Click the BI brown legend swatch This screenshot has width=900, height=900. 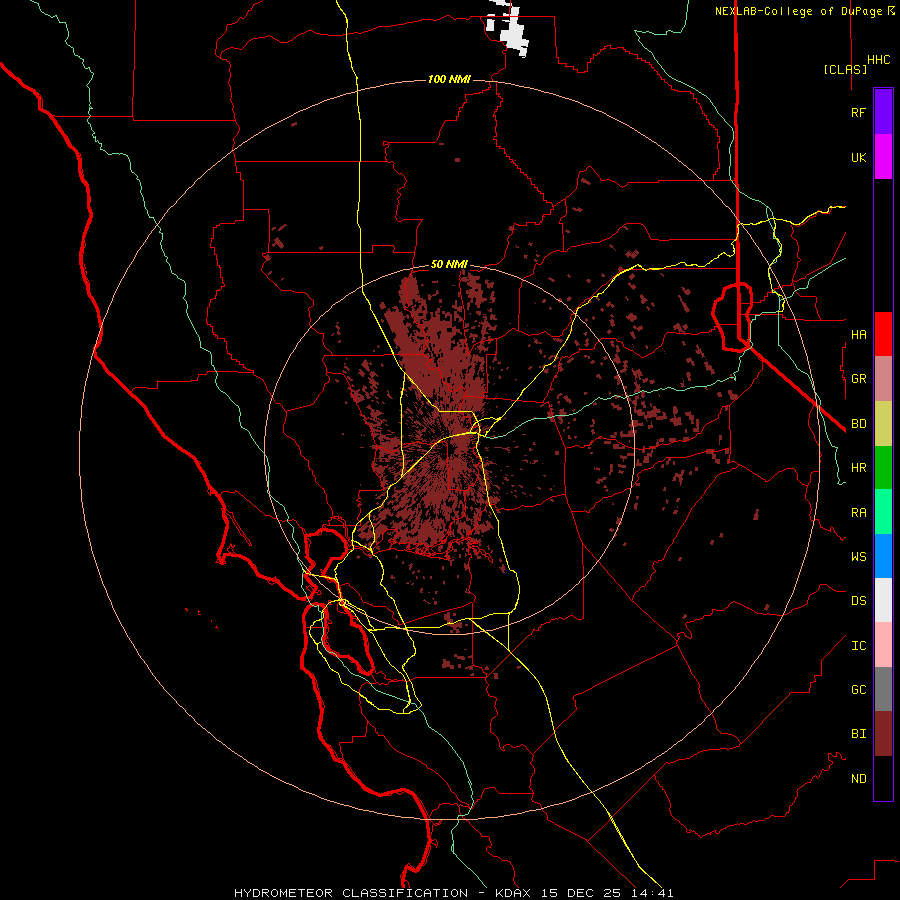(883, 734)
